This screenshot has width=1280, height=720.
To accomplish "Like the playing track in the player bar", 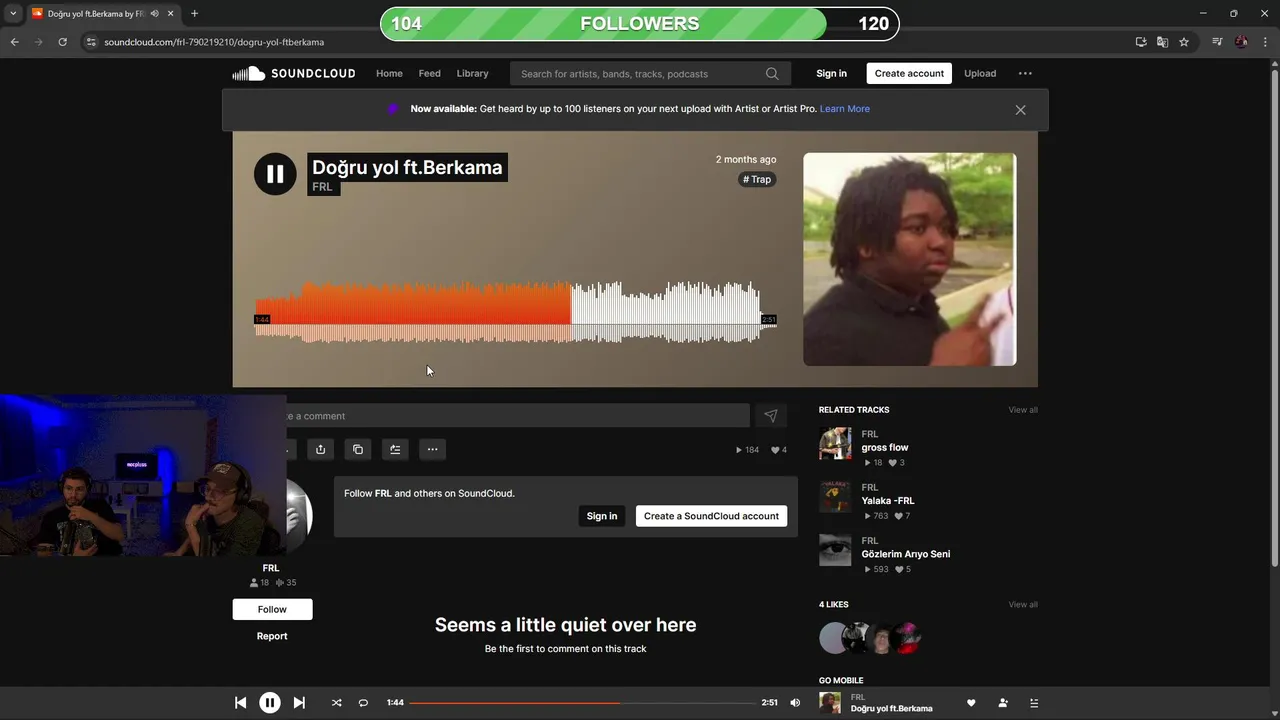I will [x=971, y=703].
